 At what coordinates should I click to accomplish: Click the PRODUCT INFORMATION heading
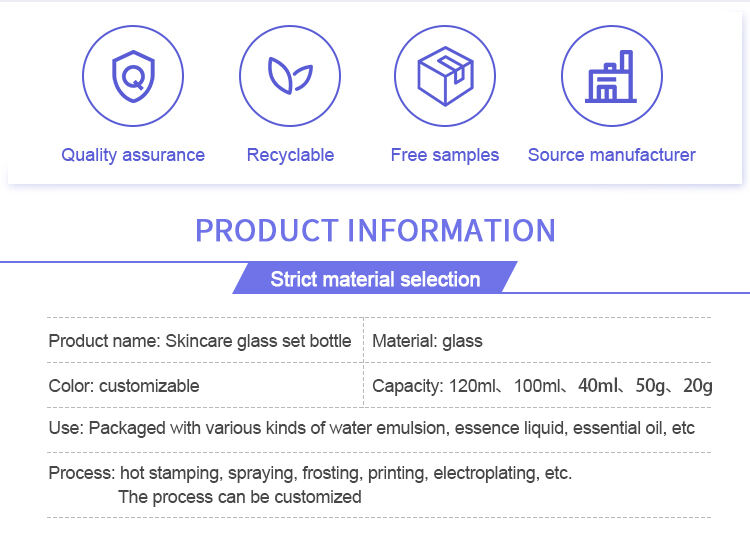click(375, 231)
